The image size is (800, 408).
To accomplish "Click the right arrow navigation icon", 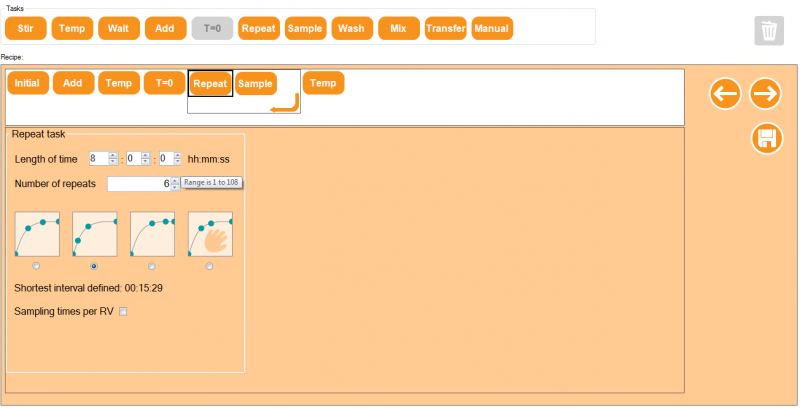I will coord(765,94).
